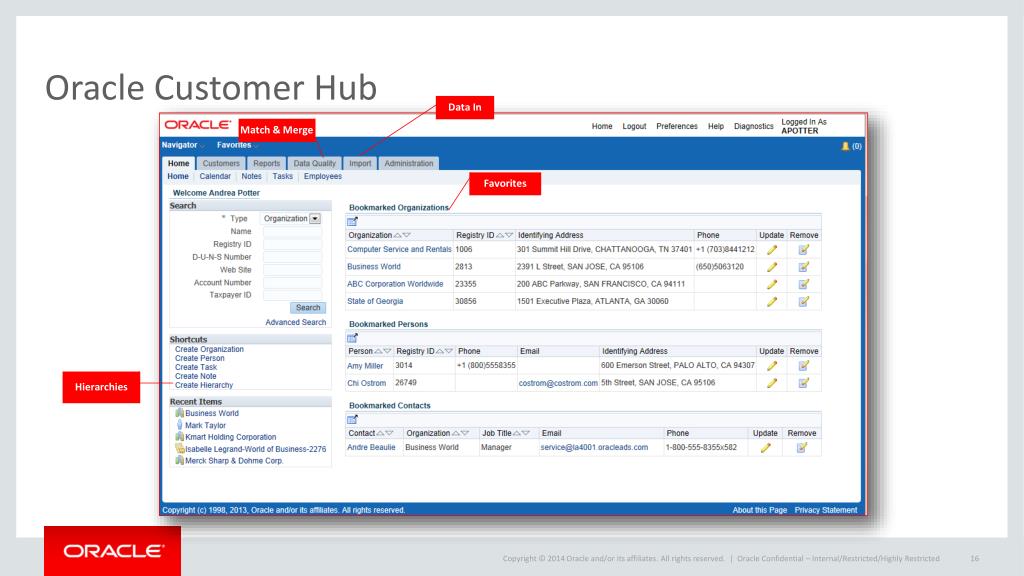This screenshot has width=1024, height=576.
Task: Remove Business World organization bookmark icon
Action: [x=804, y=267]
